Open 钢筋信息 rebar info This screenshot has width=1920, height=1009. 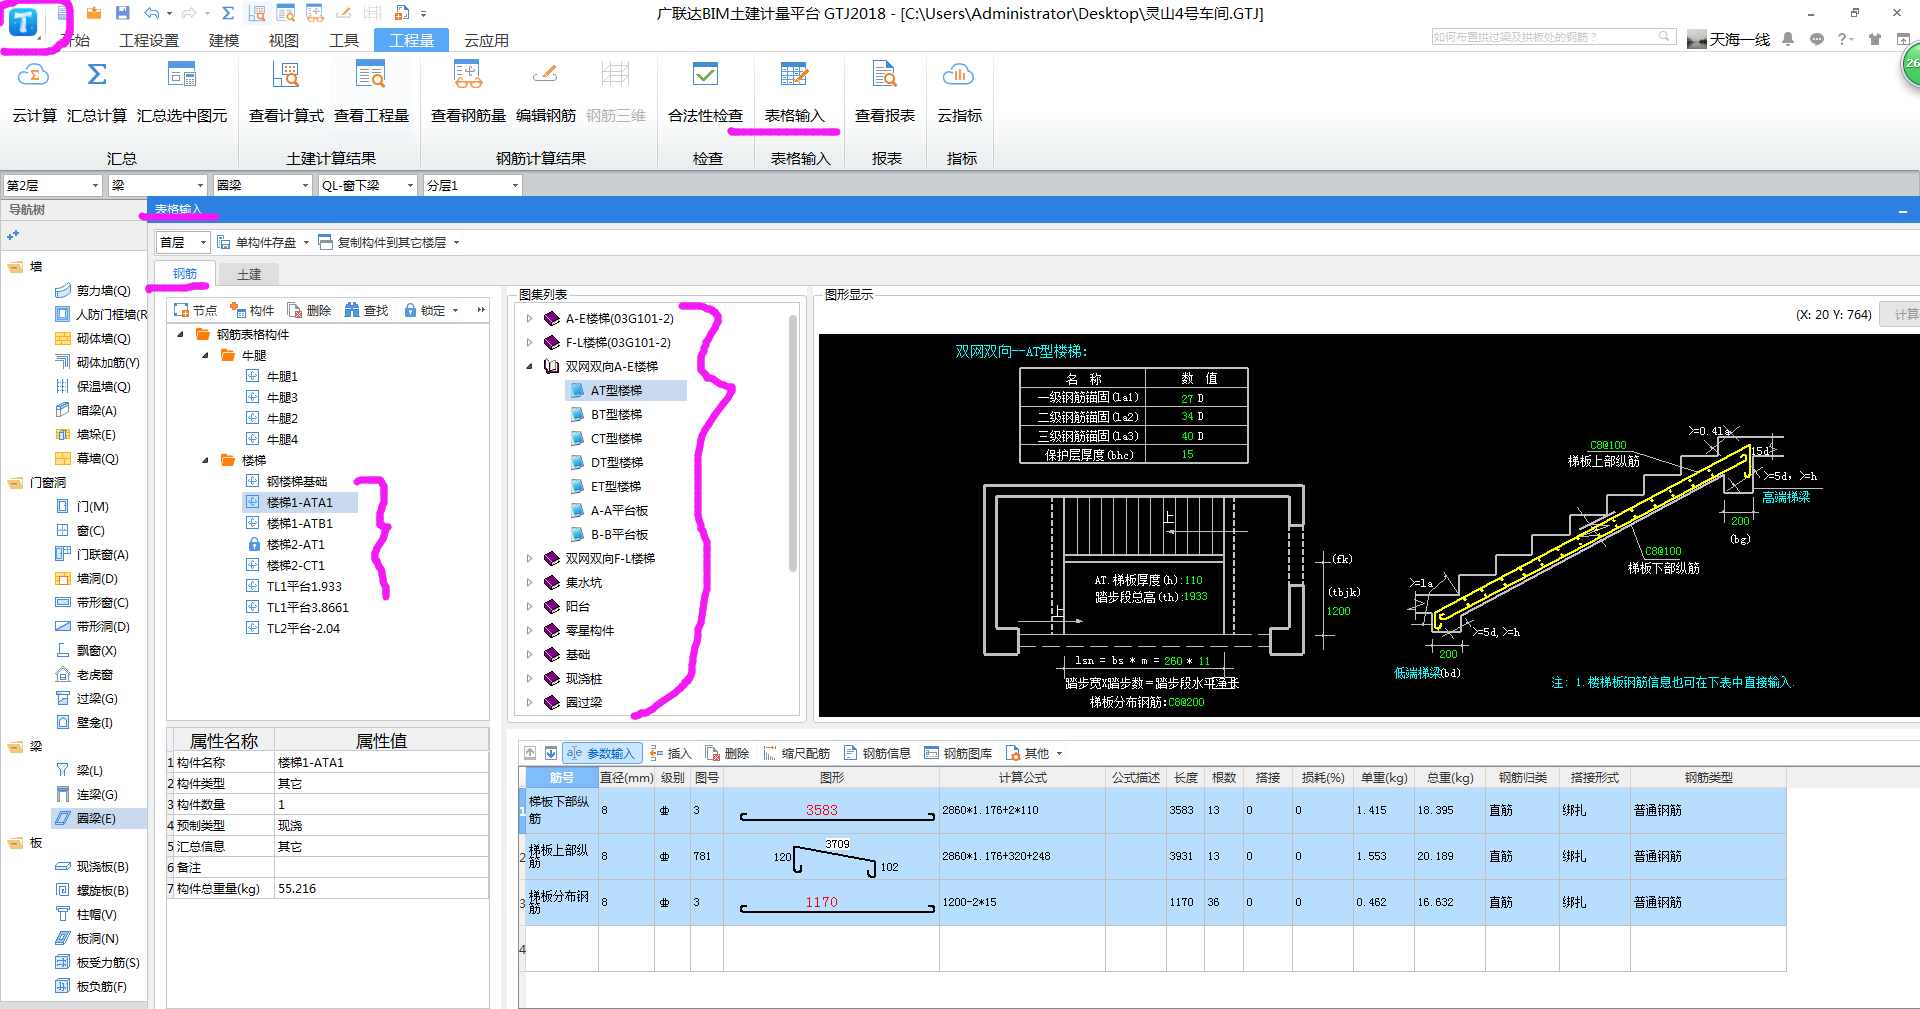point(877,753)
